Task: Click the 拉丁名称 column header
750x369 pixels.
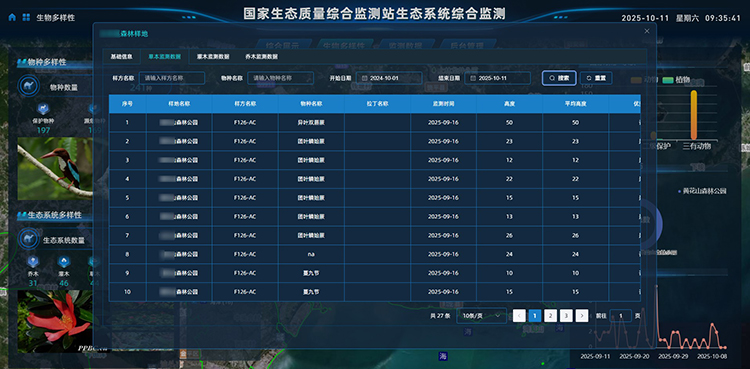Action: point(377,103)
